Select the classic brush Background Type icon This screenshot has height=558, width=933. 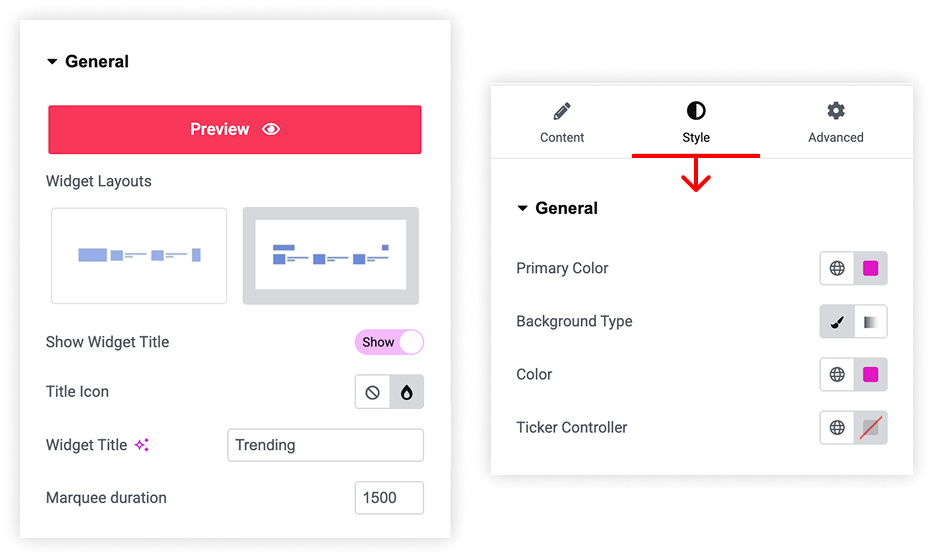coord(837,322)
